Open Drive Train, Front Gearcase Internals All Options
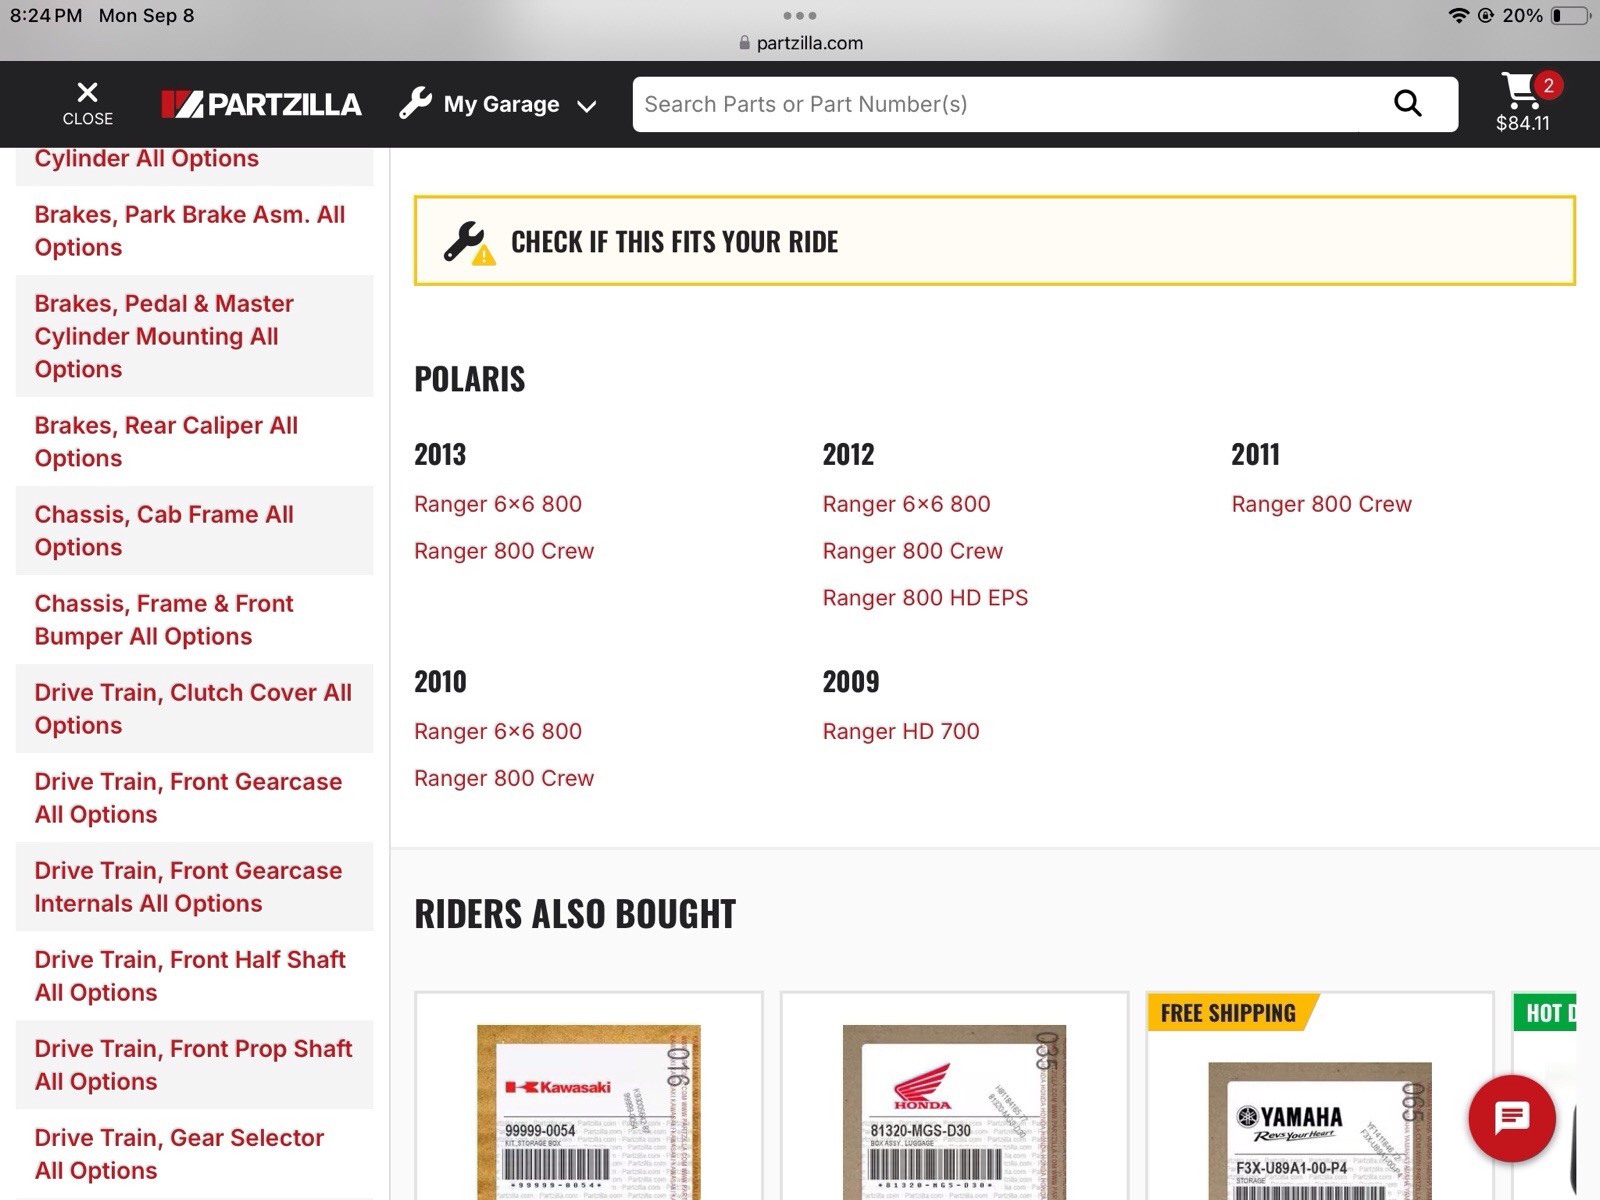The height and width of the screenshot is (1200, 1600). point(195,887)
